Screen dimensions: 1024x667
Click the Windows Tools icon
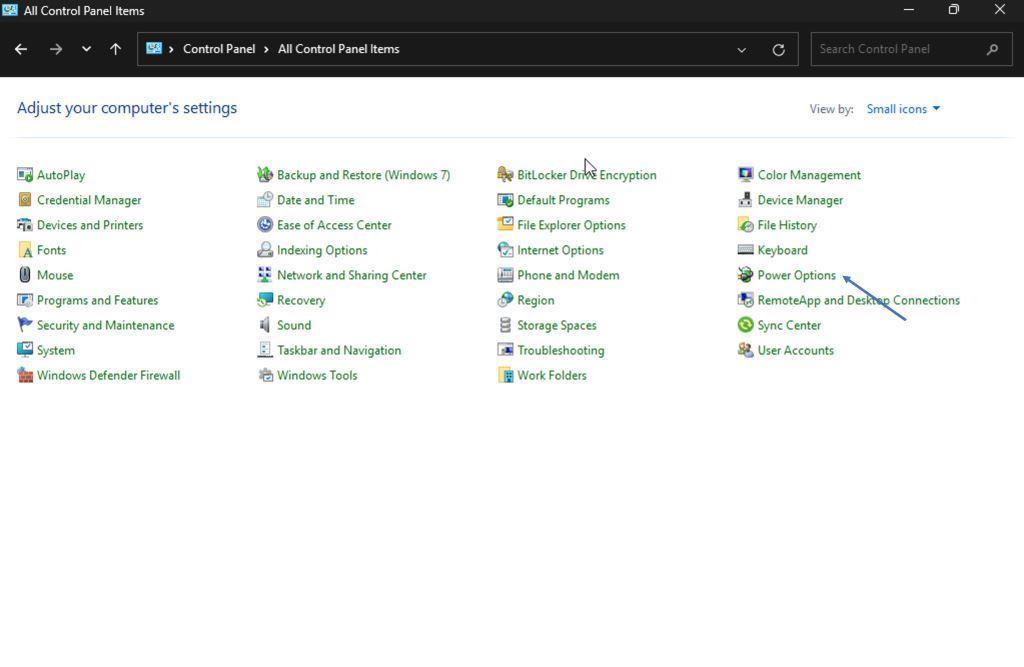pyautogui.click(x=264, y=375)
